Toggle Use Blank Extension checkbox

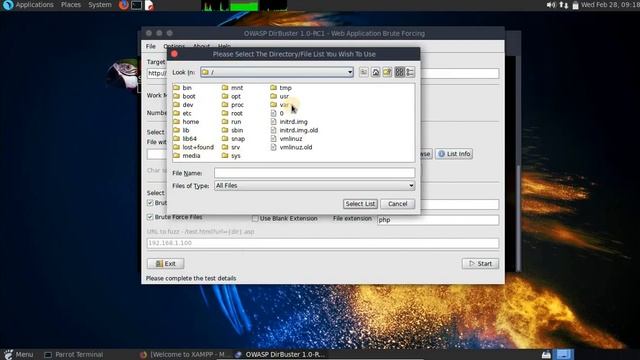[x=255, y=219]
